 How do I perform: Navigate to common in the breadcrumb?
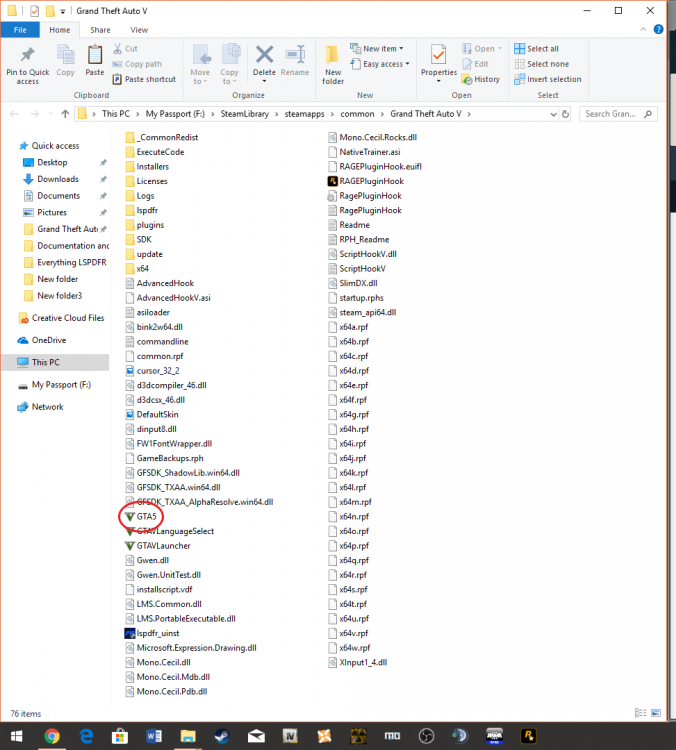pyautogui.click(x=357, y=114)
